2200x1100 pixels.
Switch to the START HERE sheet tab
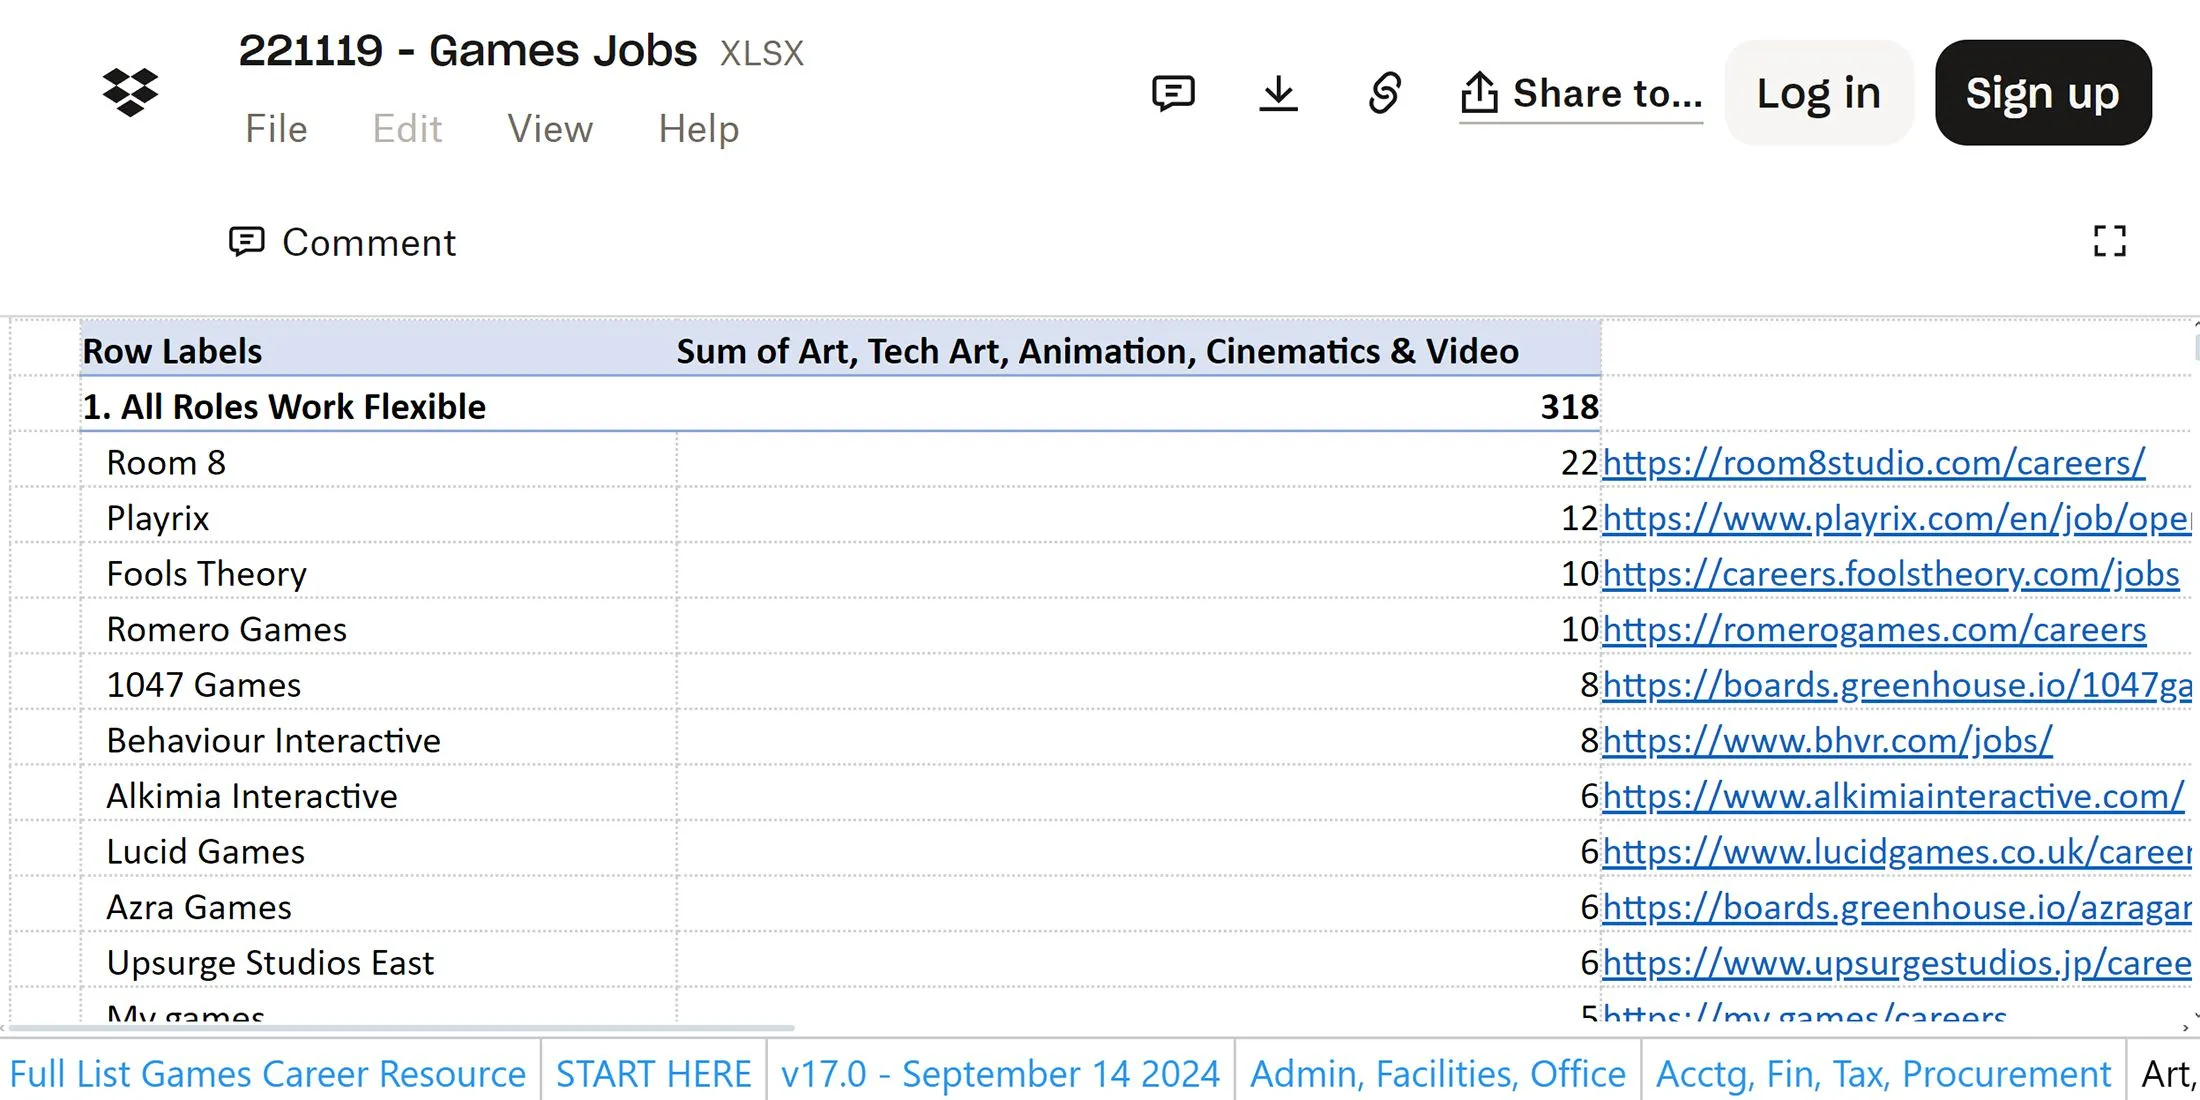tap(654, 1073)
